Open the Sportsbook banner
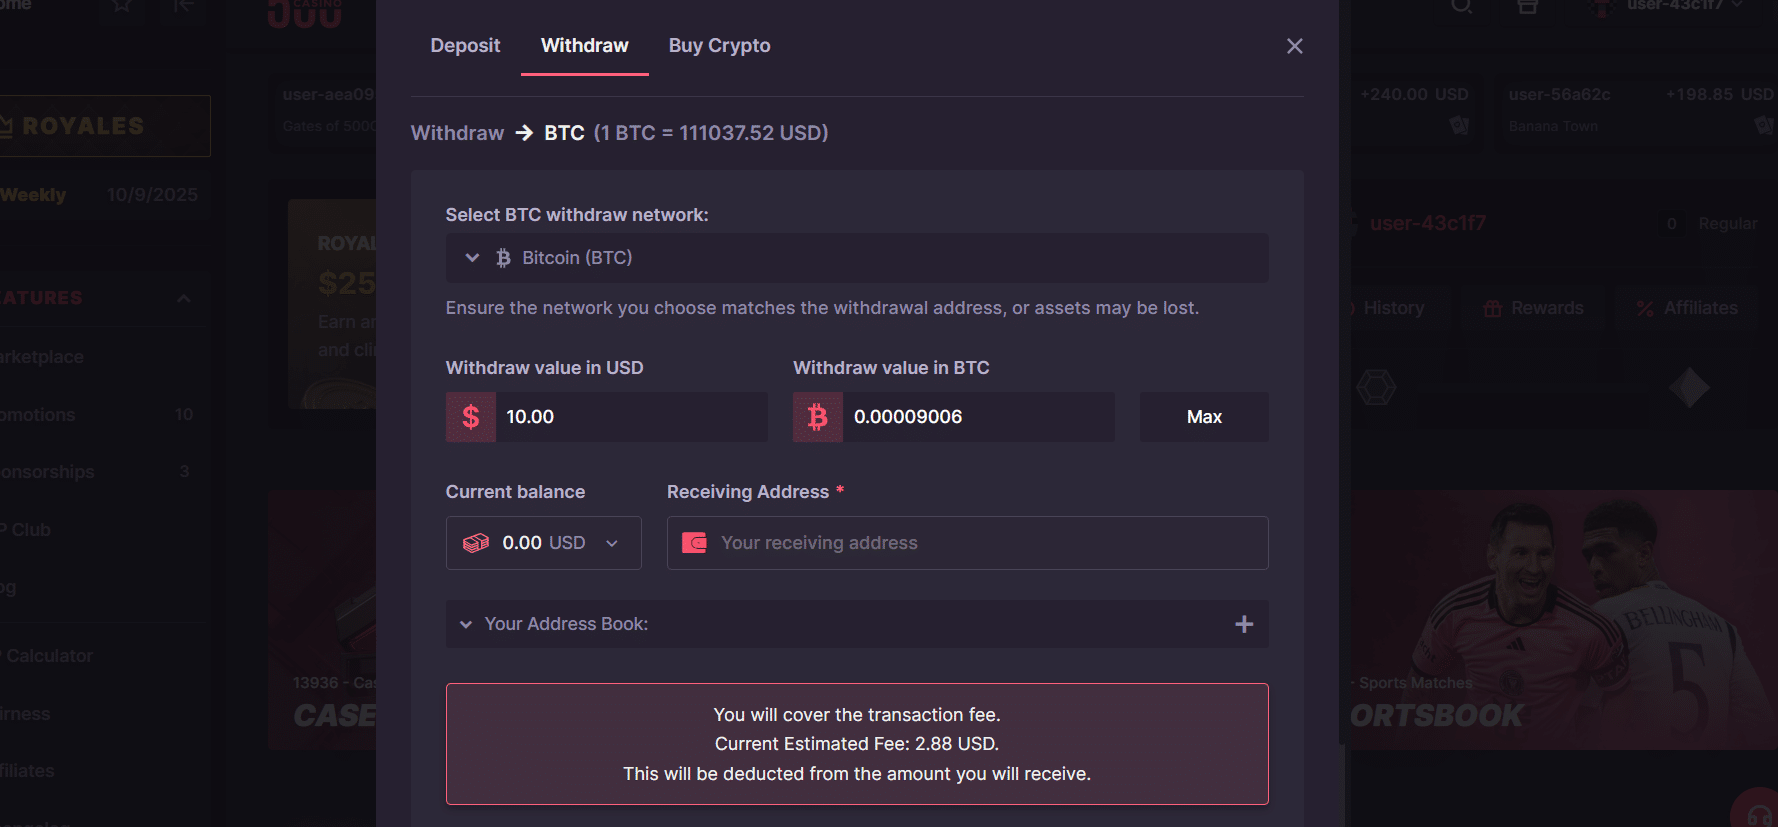This screenshot has width=1778, height=827. 1563,620
